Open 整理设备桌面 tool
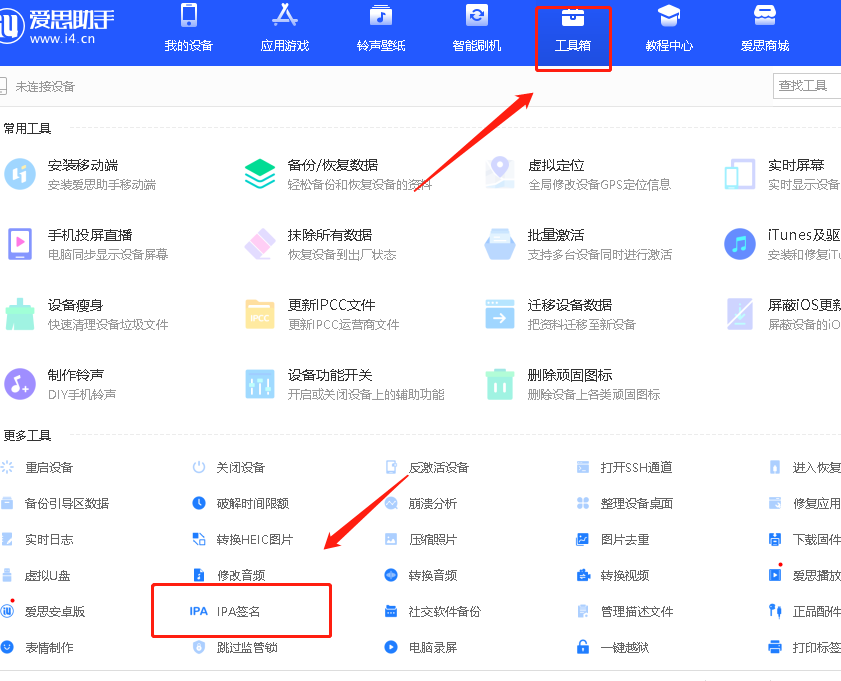 click(625, 504)
